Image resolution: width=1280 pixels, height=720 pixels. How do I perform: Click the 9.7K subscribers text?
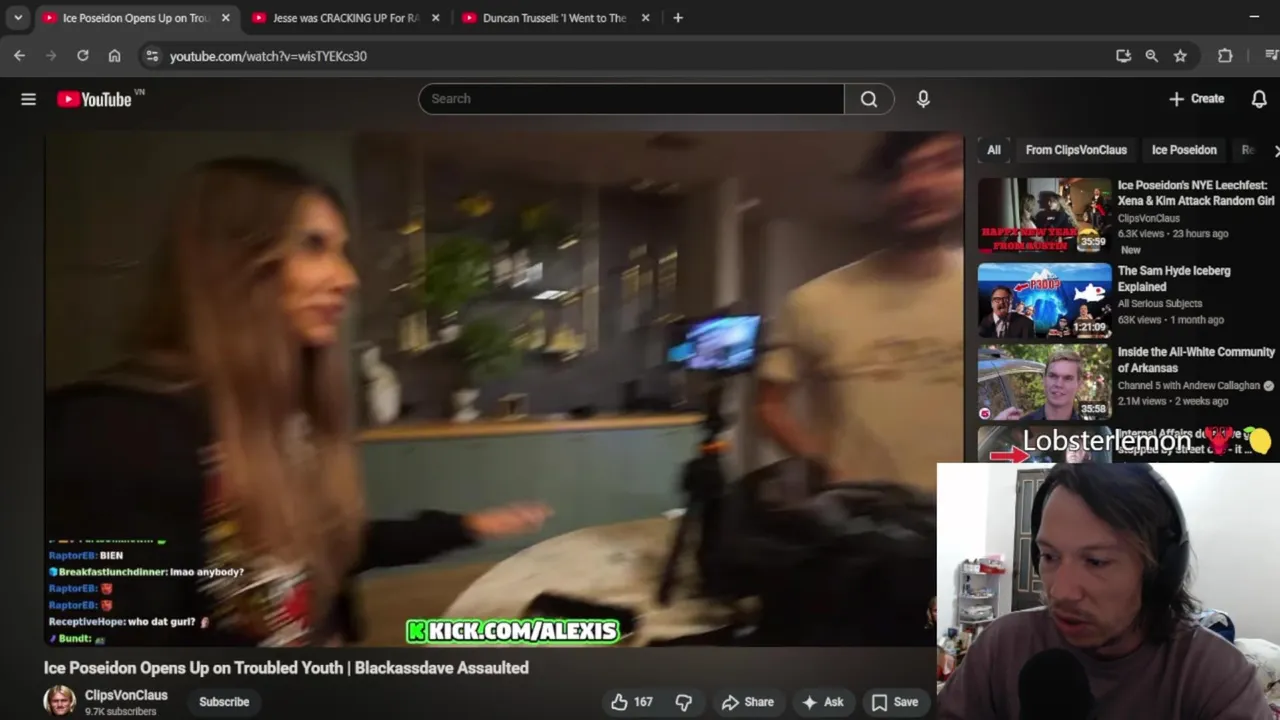tap(121, 712)
